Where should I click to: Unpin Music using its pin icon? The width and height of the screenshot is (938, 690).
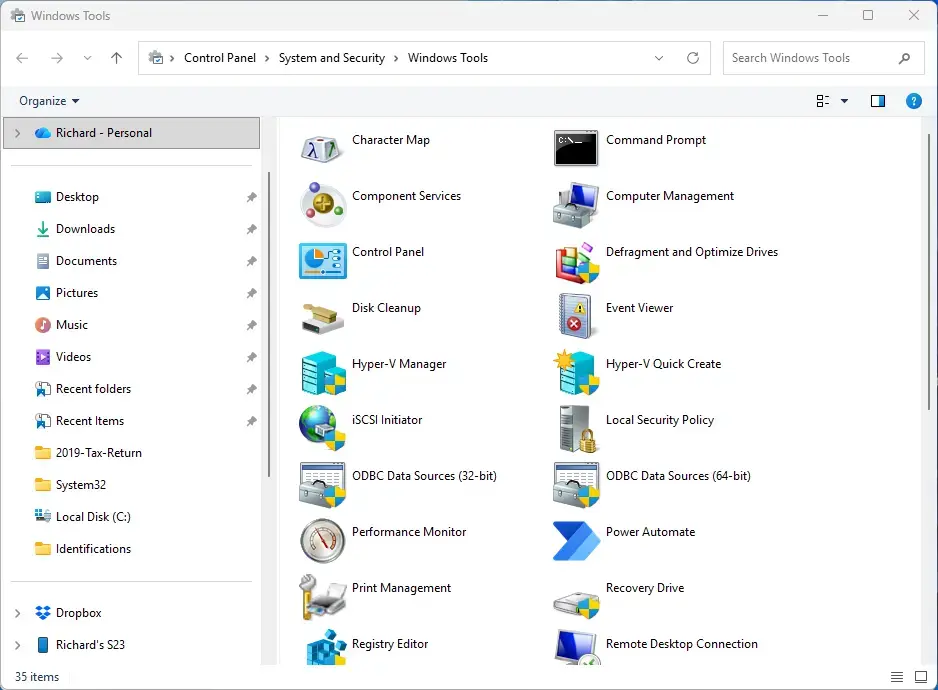(x=251, y=325)
